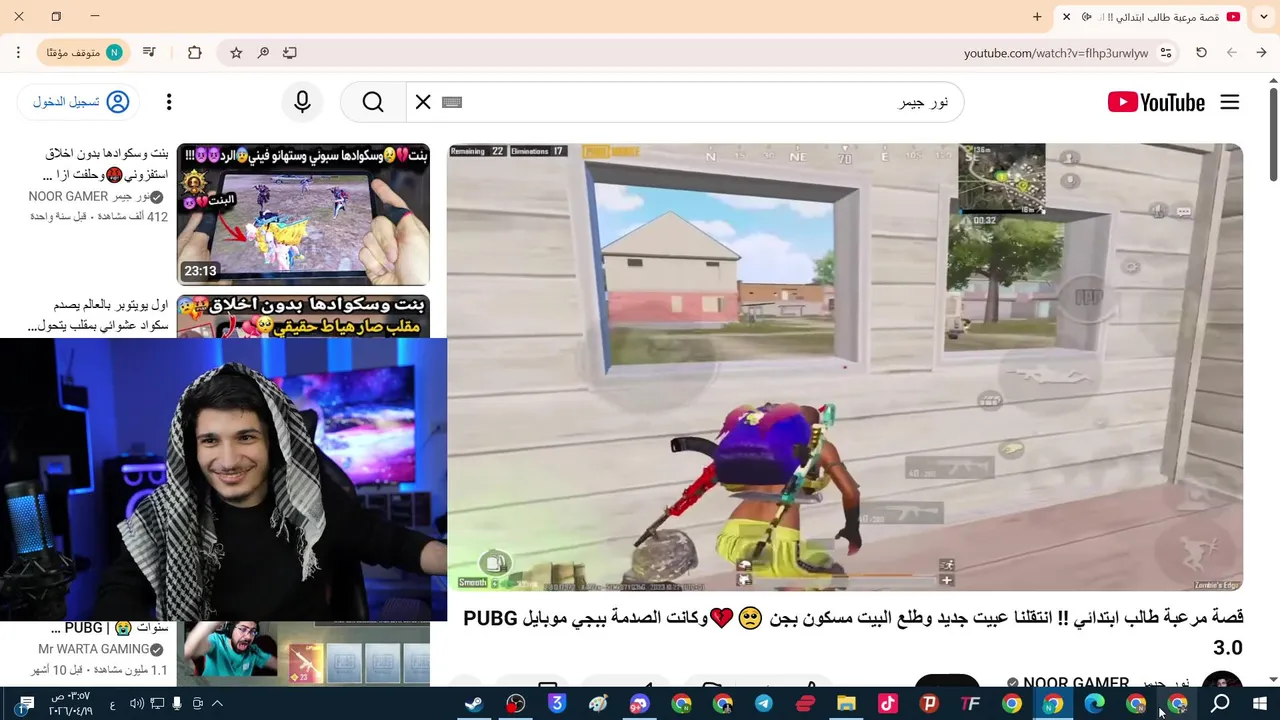Image resolution: width=1280 pixels, height=720 pixels.
Task: Reload the page
Action: pos(1201,53)
